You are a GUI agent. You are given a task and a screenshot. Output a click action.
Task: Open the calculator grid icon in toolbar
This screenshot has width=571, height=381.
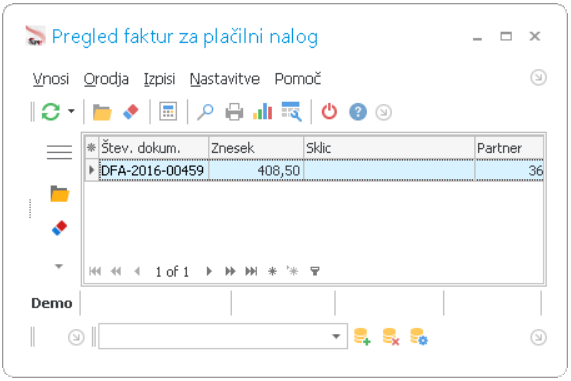(168, 111)
